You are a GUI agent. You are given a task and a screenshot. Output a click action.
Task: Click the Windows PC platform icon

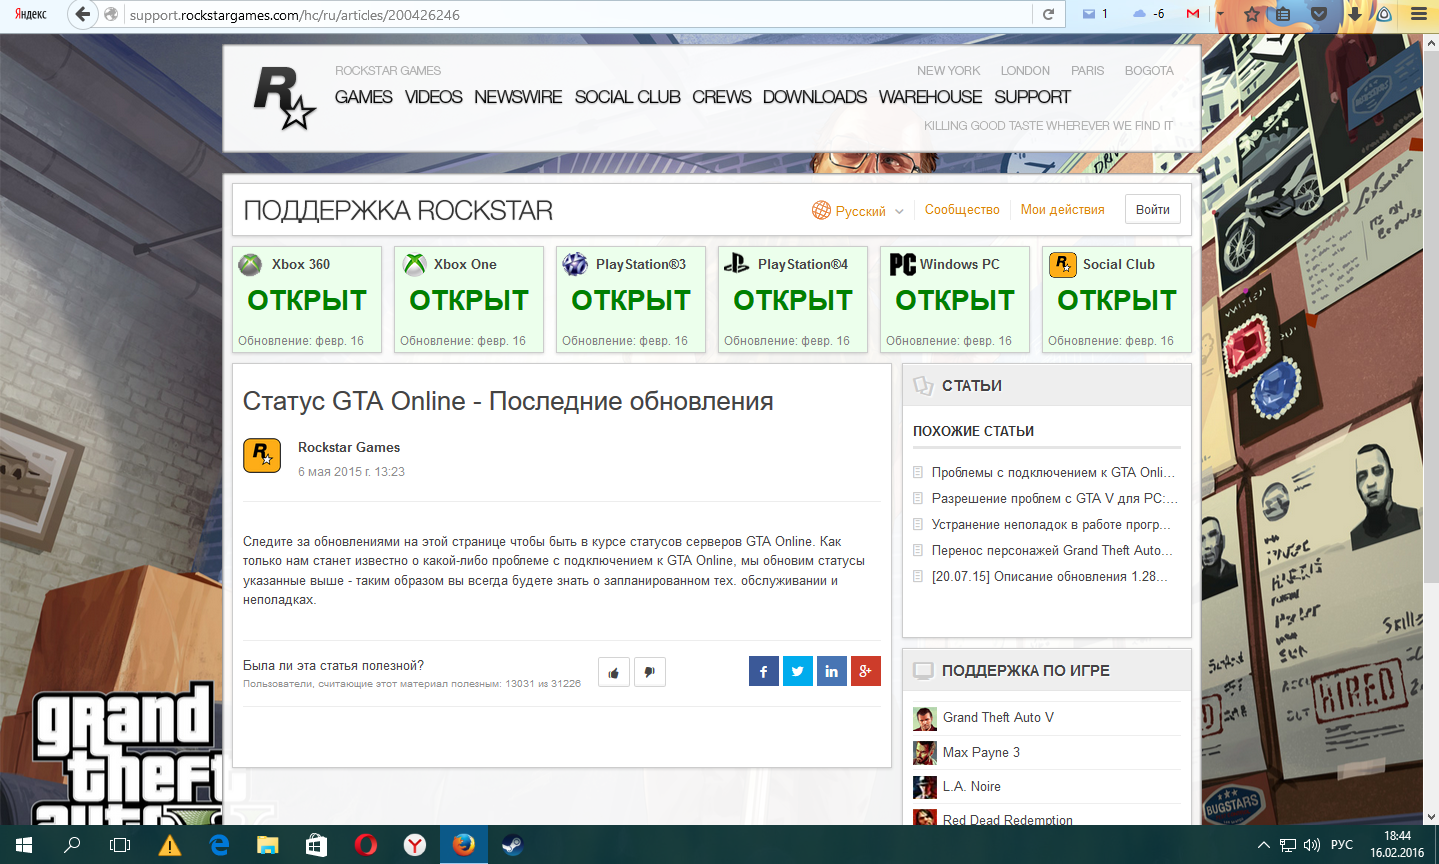coord(903,264)
